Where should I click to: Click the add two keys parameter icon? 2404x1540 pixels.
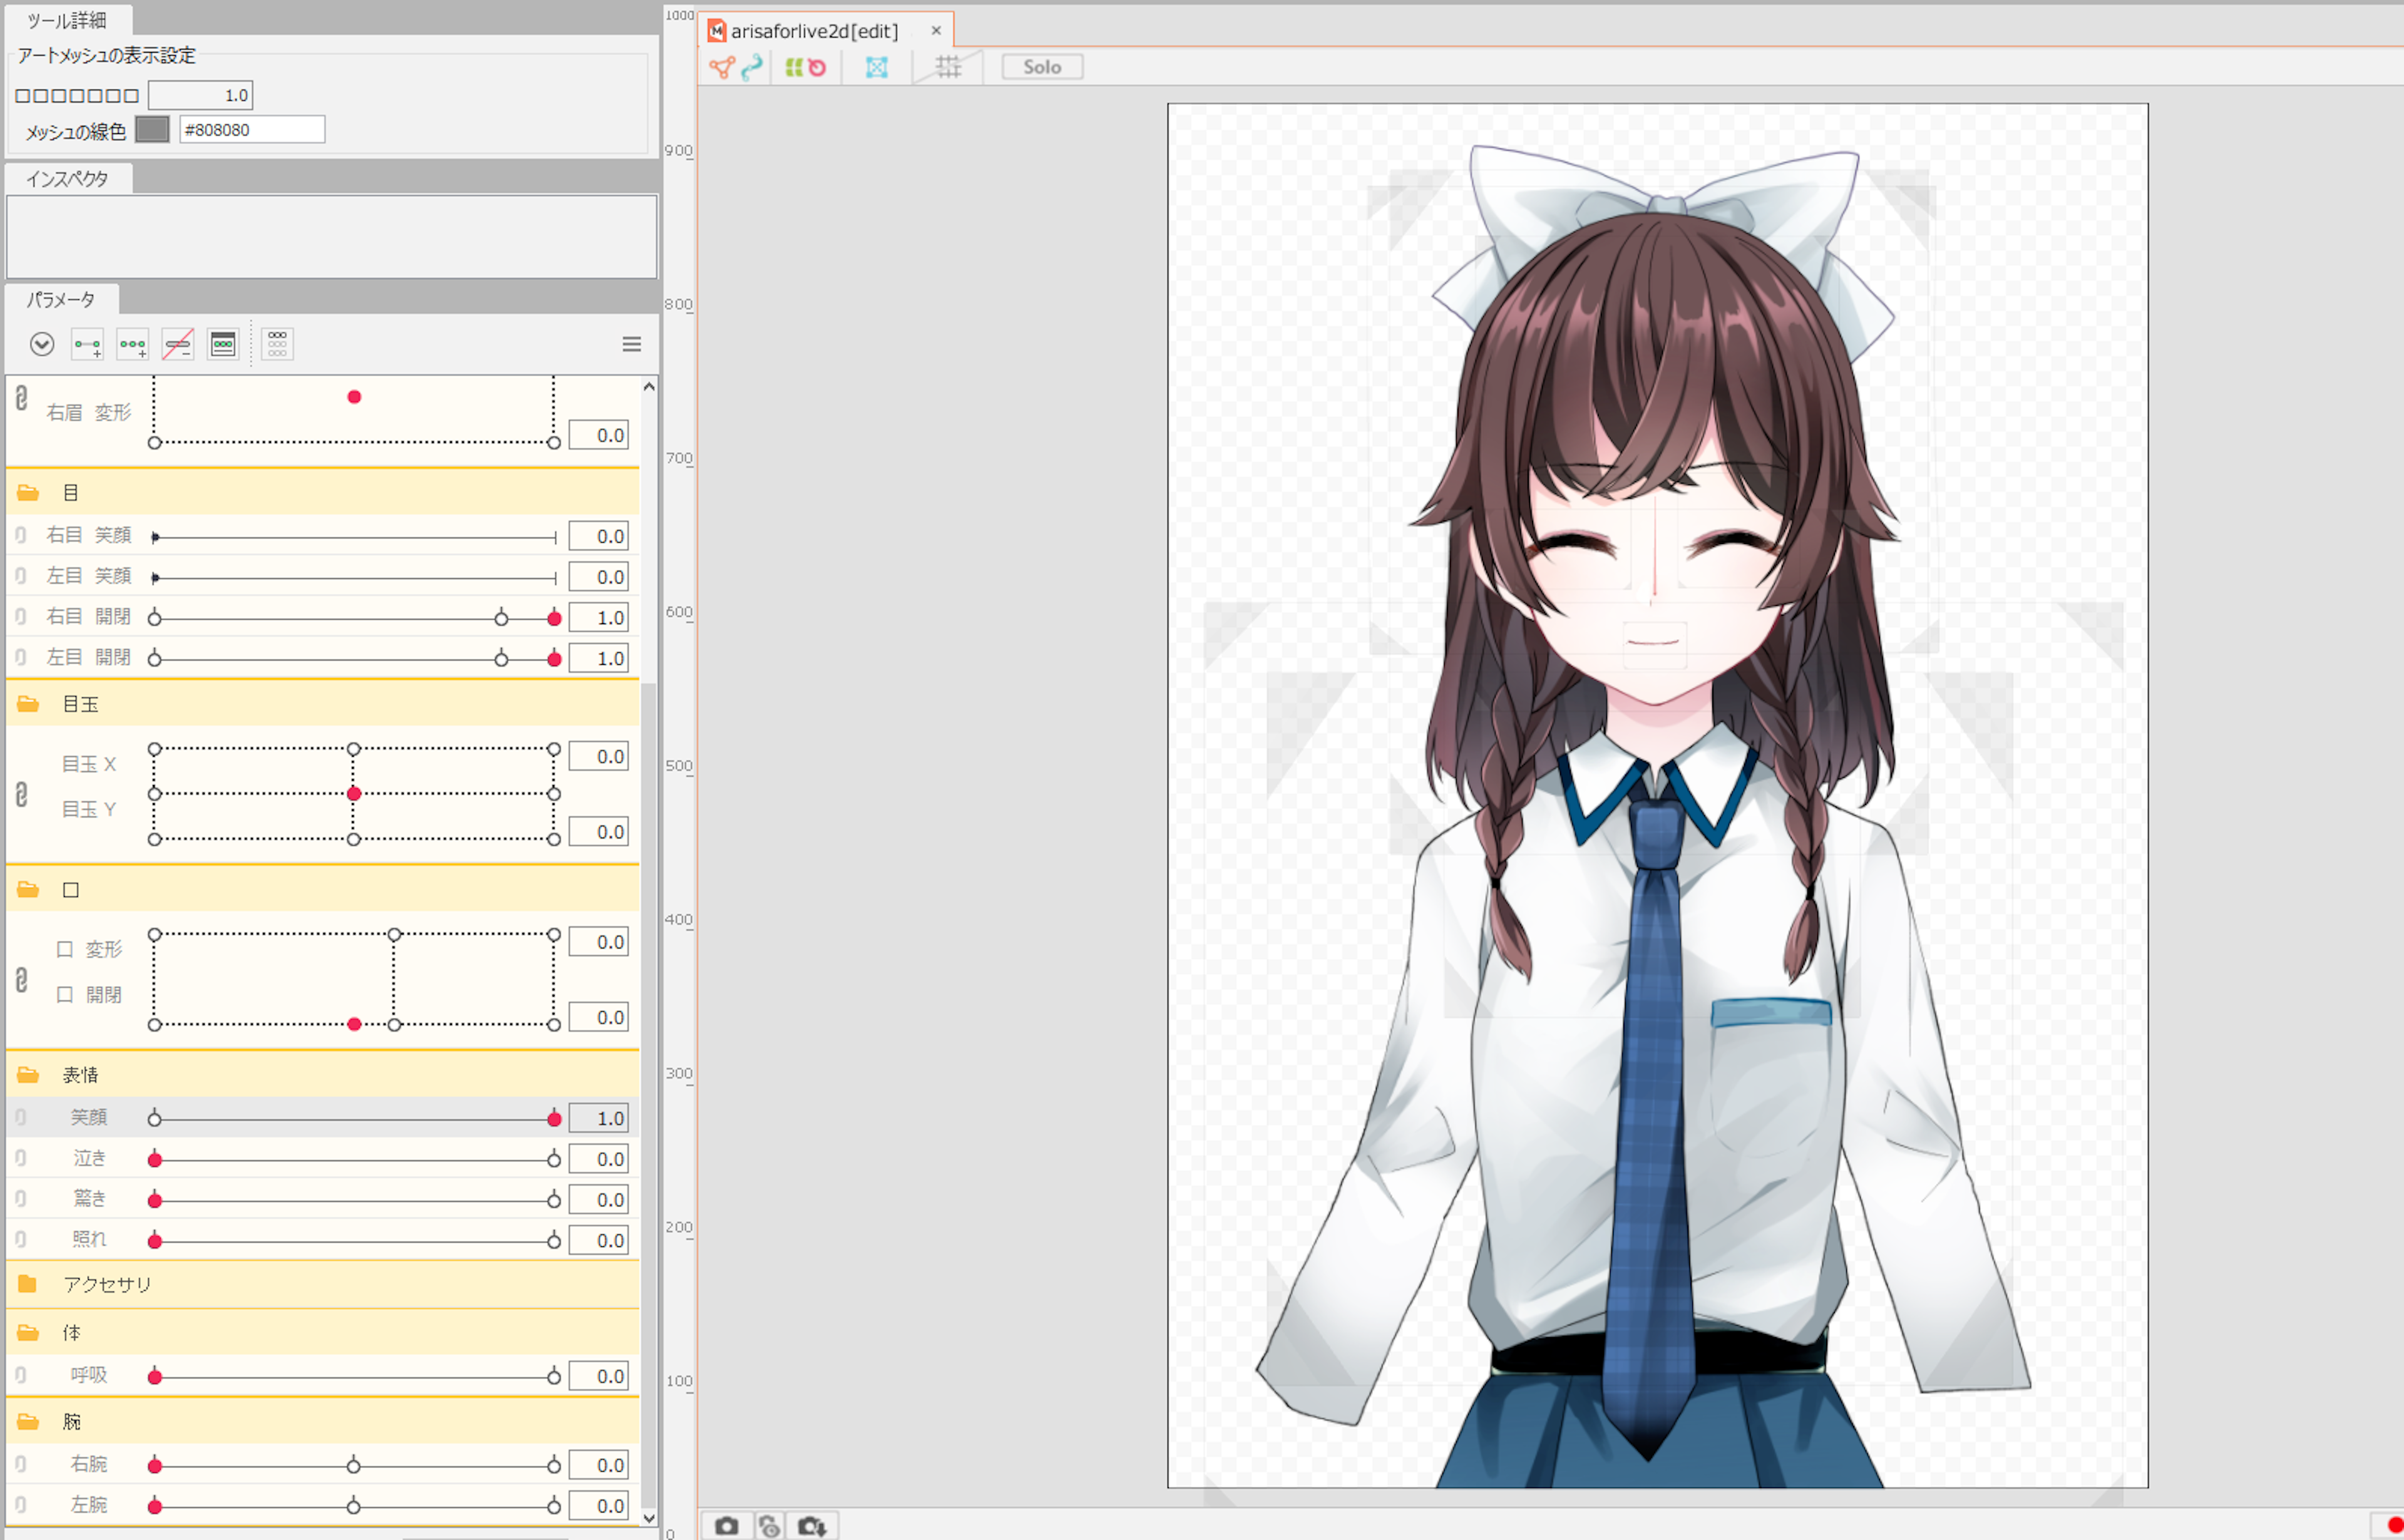87,345
